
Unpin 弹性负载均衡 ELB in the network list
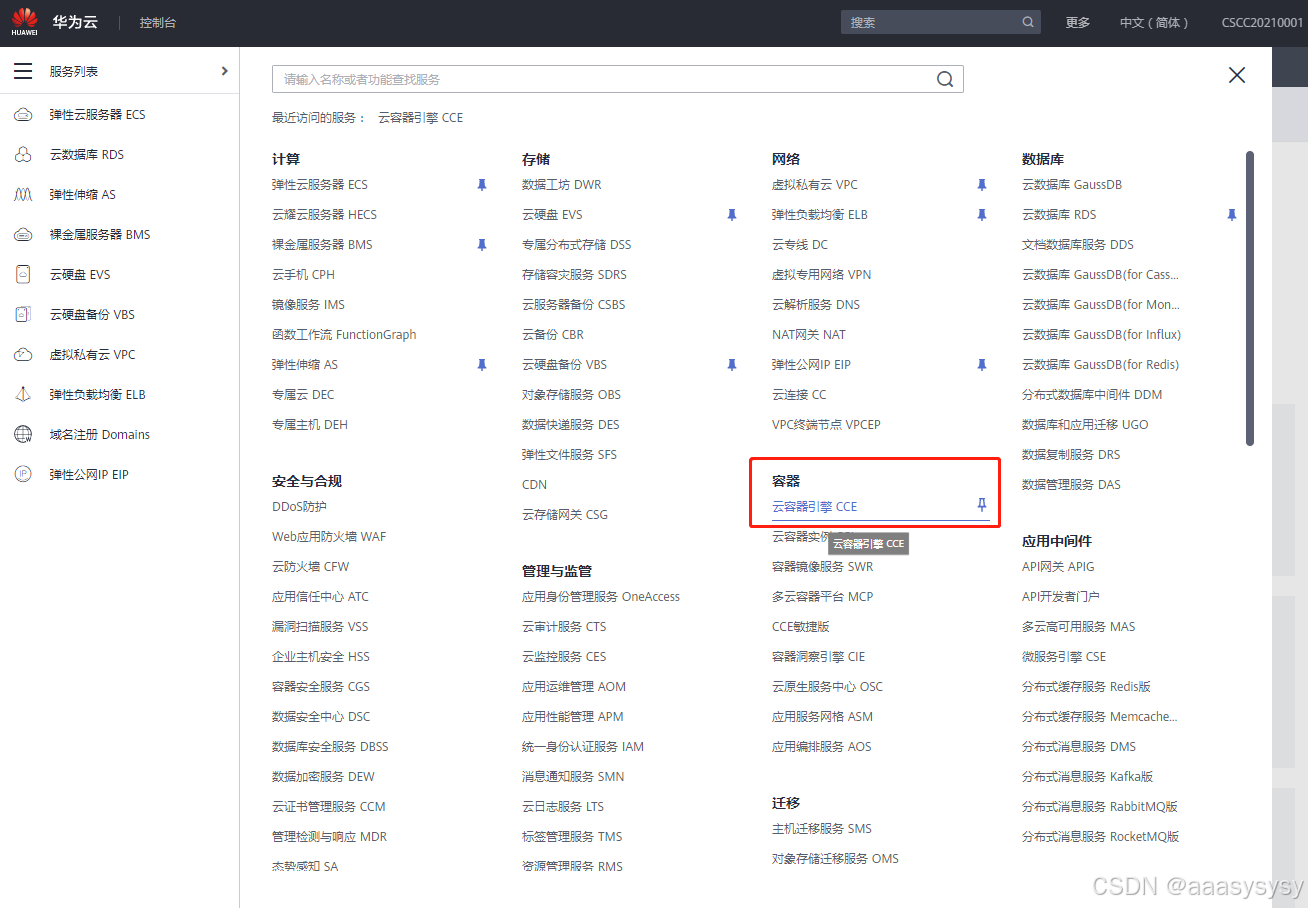982,215
